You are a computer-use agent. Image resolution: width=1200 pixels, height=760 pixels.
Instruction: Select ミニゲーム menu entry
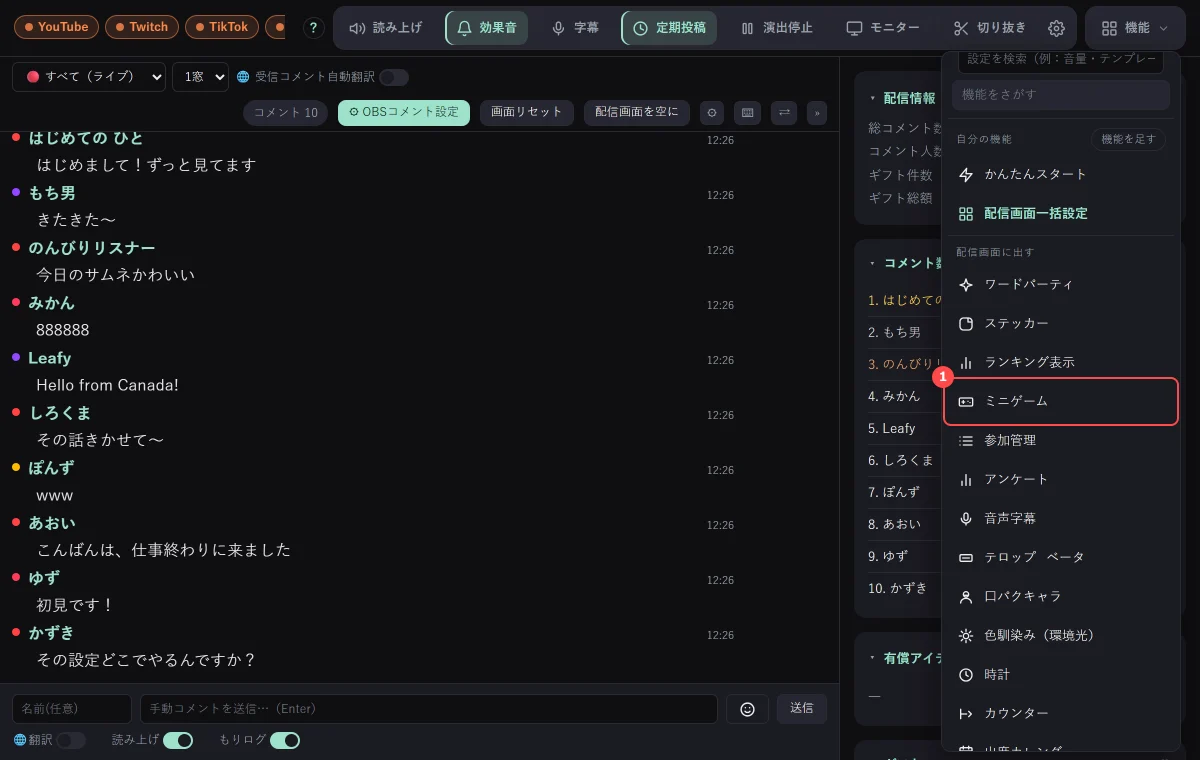[1061, 401]
